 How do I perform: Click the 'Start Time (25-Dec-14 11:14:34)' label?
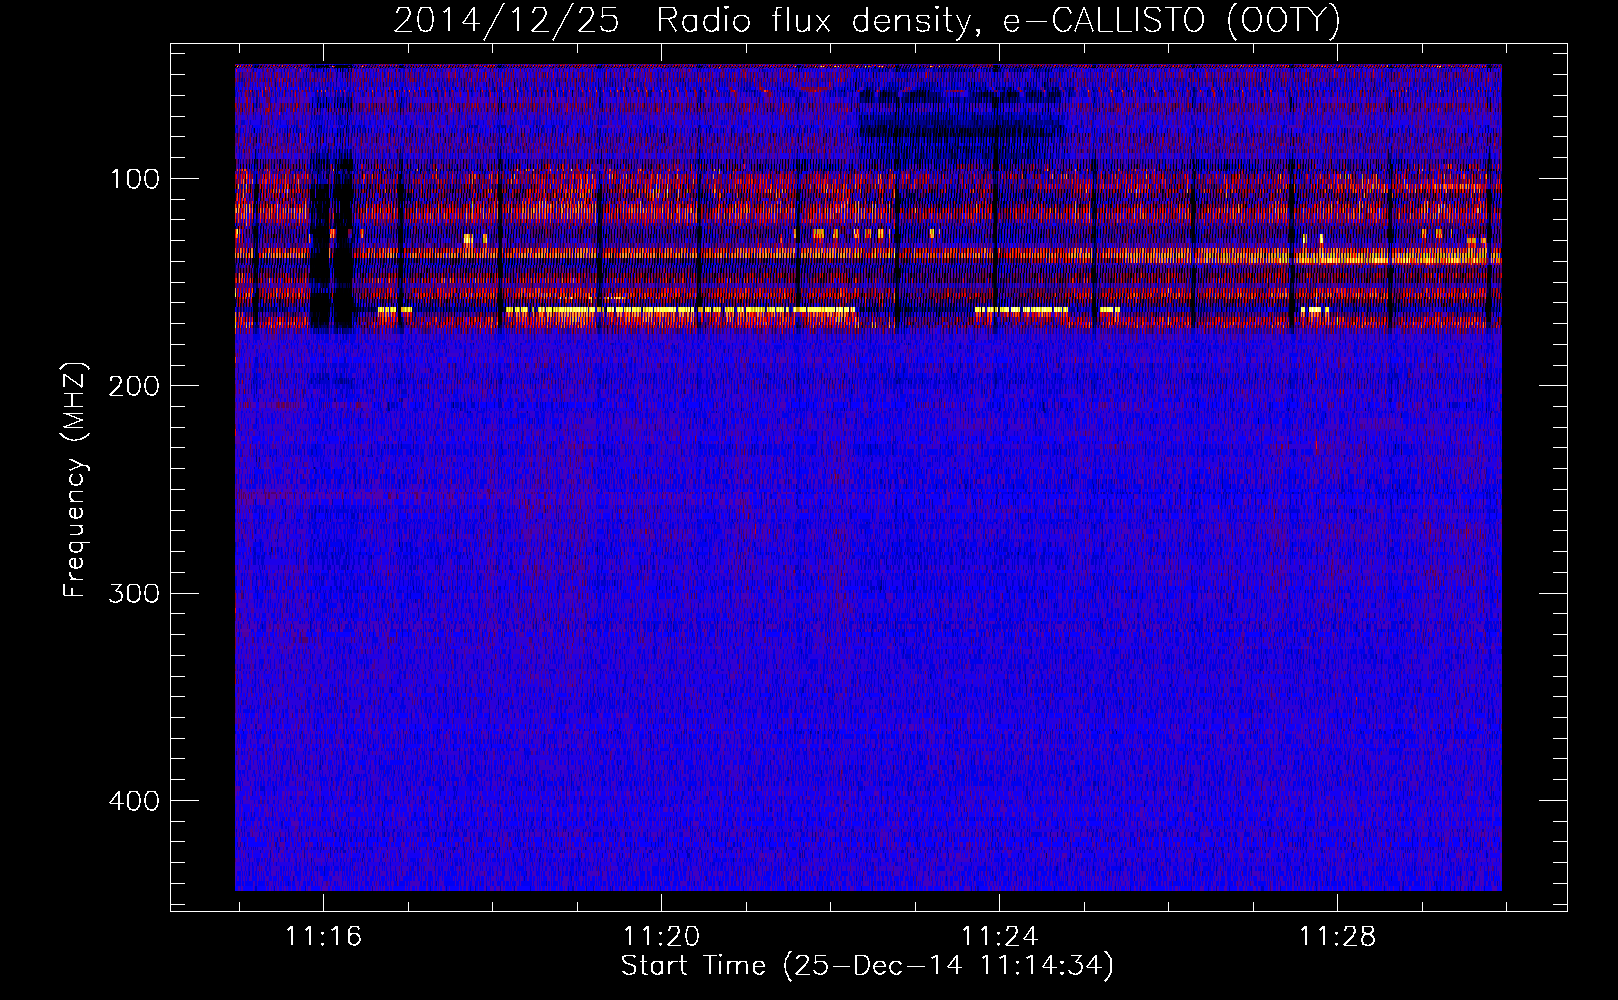(x=867, y=966)
